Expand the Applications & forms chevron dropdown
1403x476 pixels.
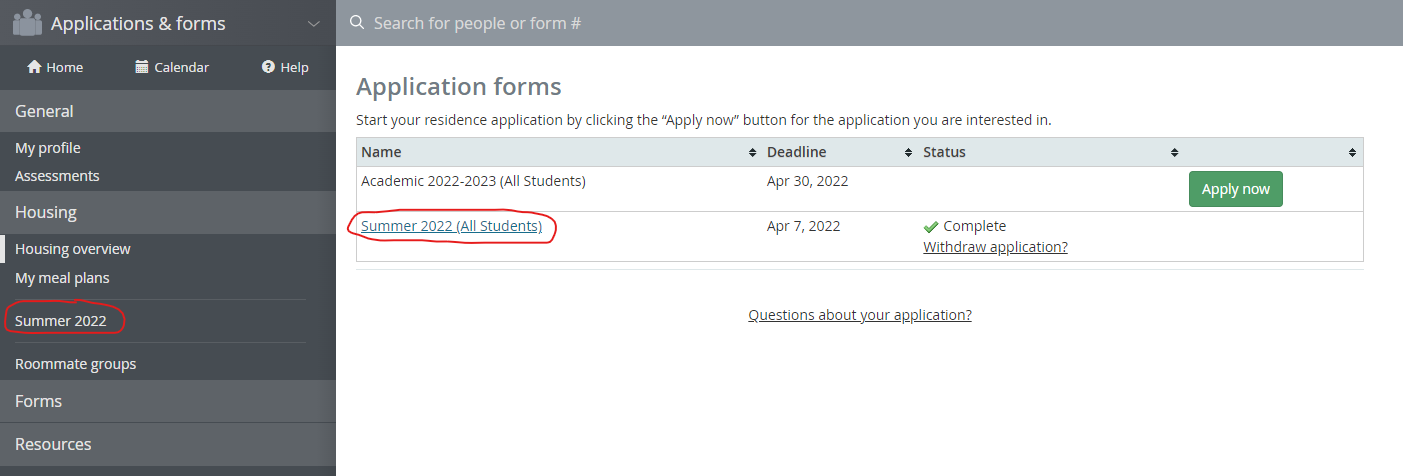(314, 23)
